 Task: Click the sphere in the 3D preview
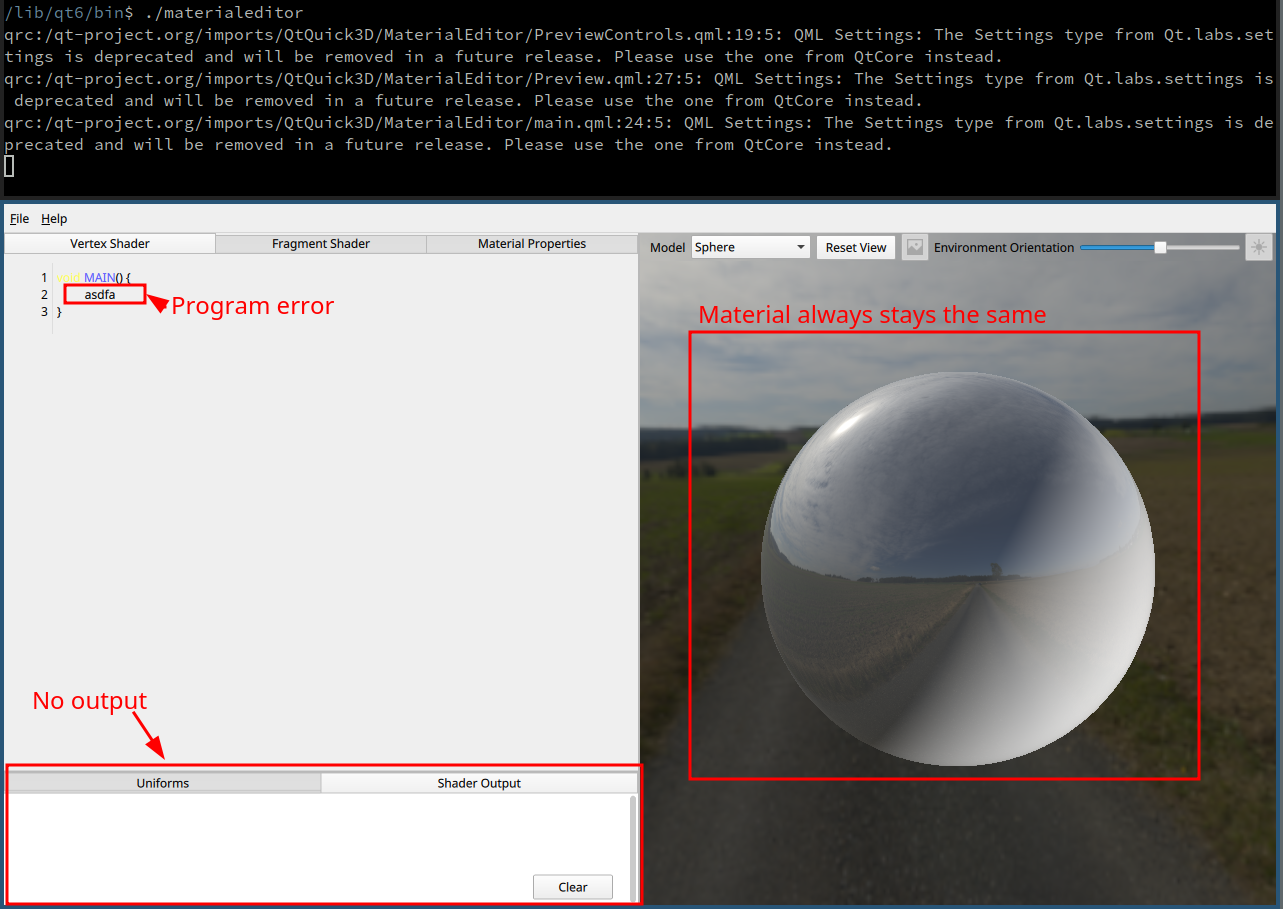coord(958,570)
